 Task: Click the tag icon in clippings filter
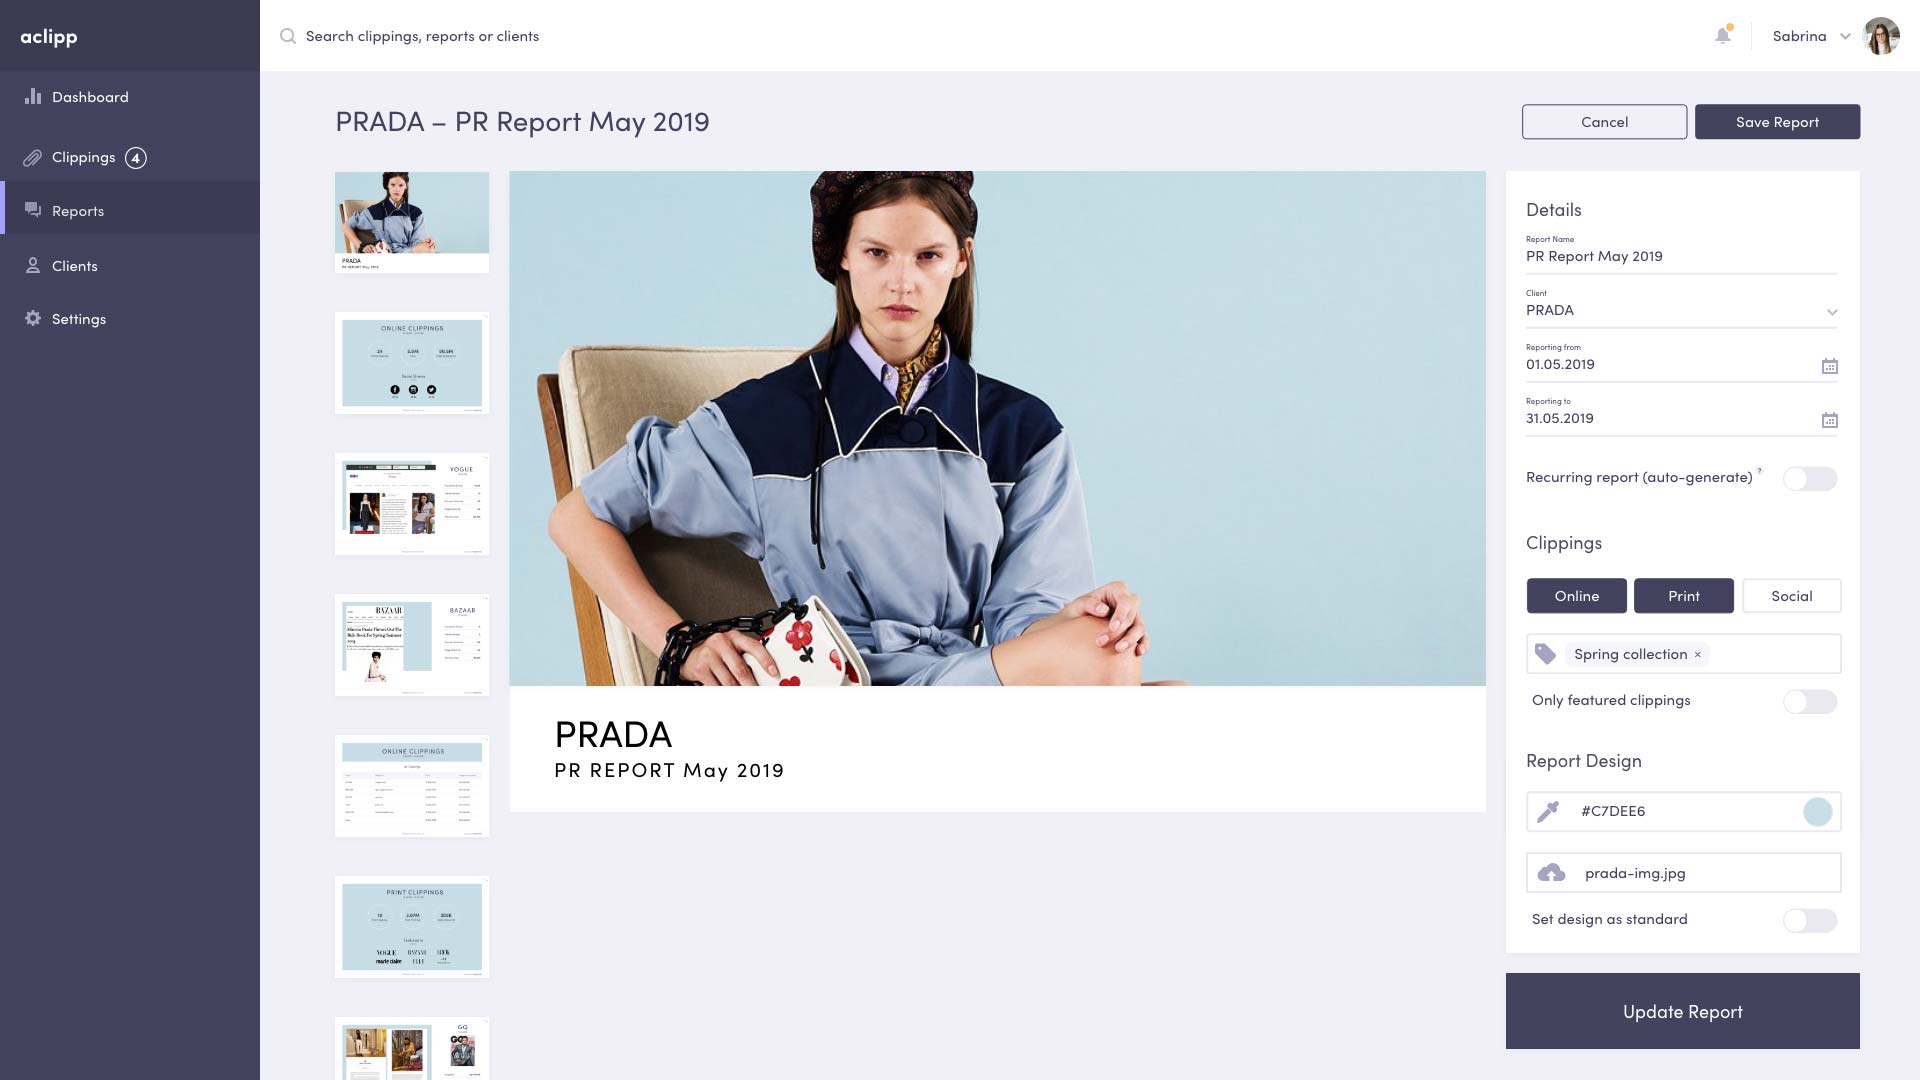click(1545, 654)
